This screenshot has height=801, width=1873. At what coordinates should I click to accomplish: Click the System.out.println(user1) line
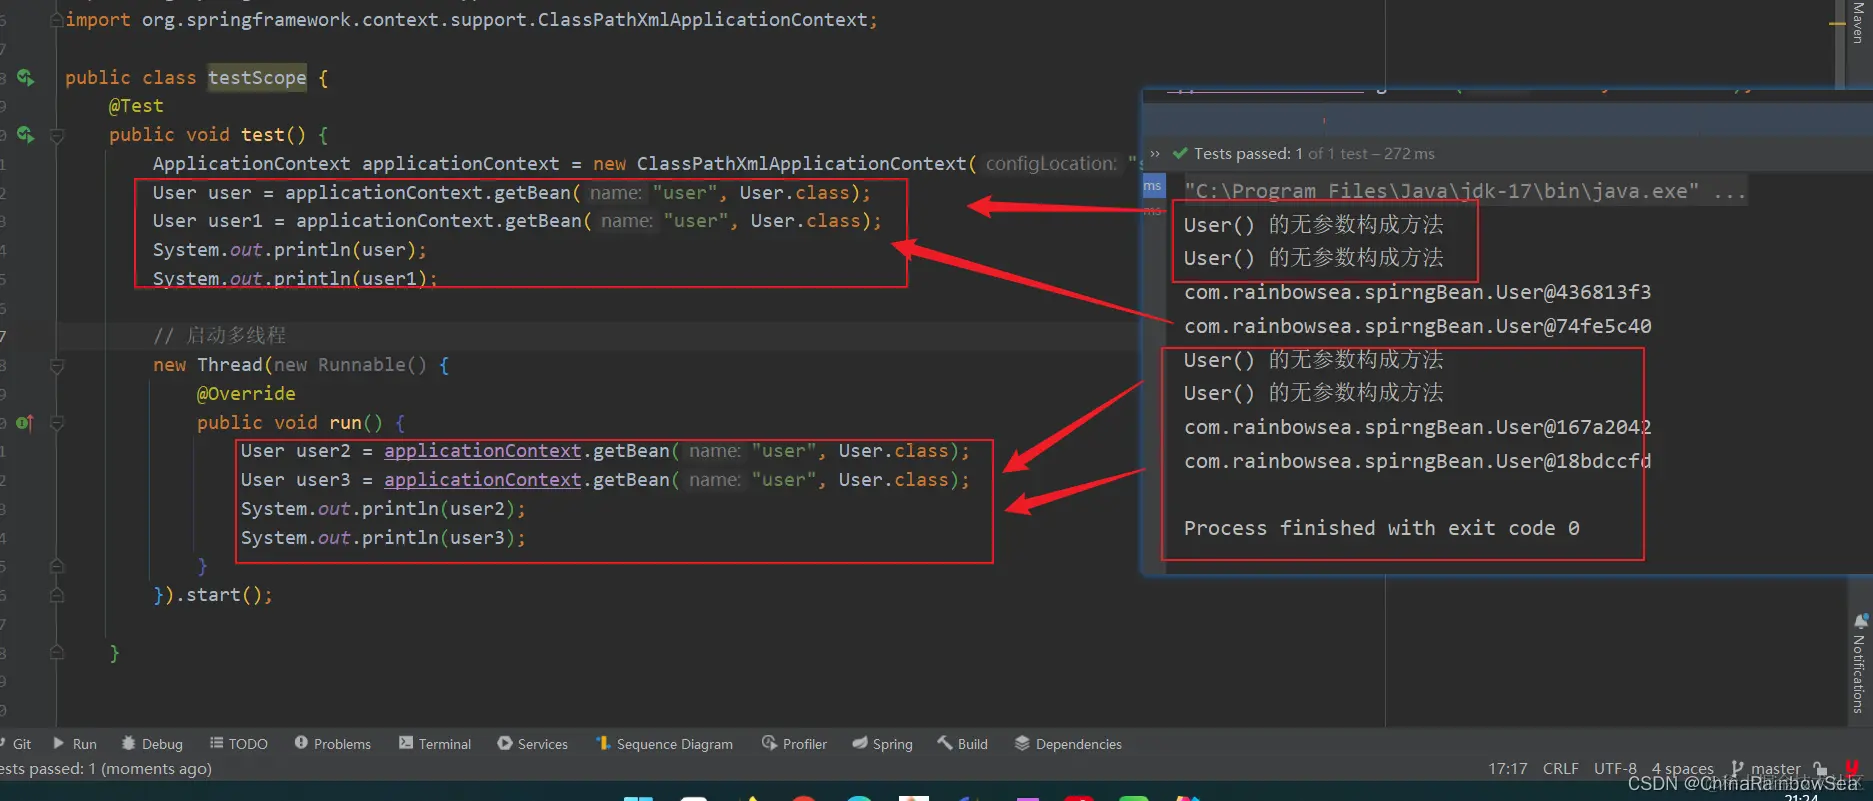[x=295, y=279]
